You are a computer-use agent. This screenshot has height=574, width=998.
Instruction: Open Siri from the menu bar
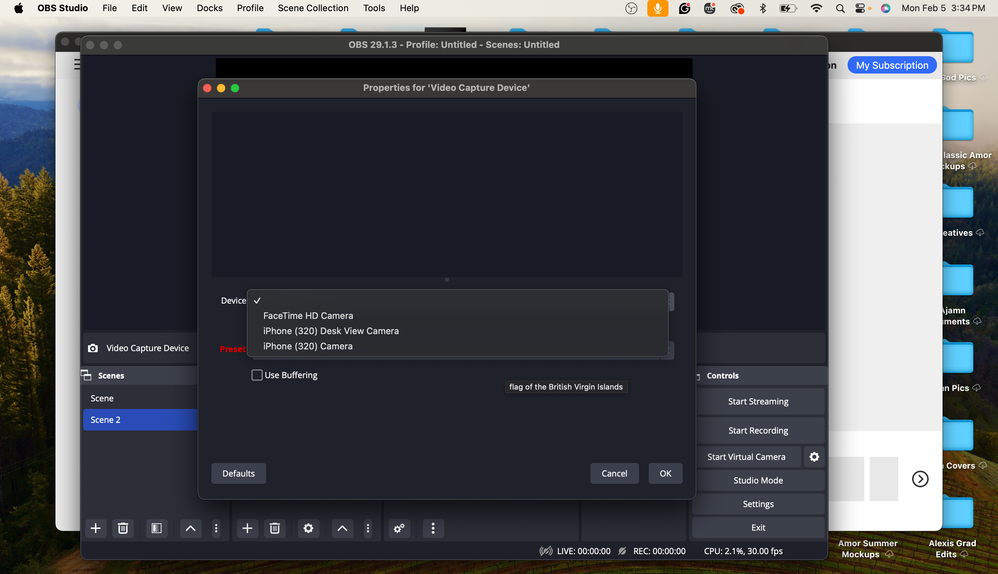(x=885, y=8)
